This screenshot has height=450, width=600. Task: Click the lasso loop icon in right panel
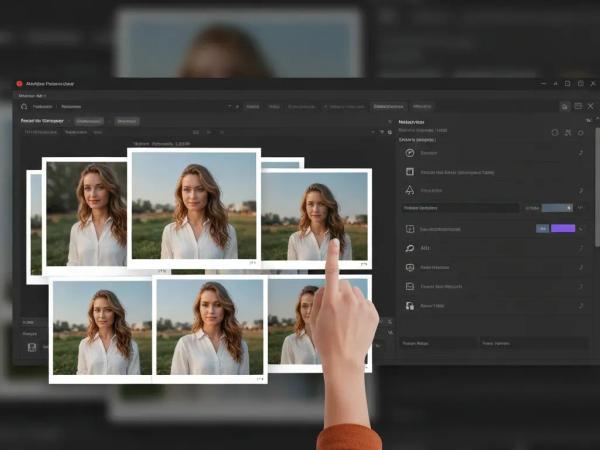pyautogui.click(x=410, y=248)
